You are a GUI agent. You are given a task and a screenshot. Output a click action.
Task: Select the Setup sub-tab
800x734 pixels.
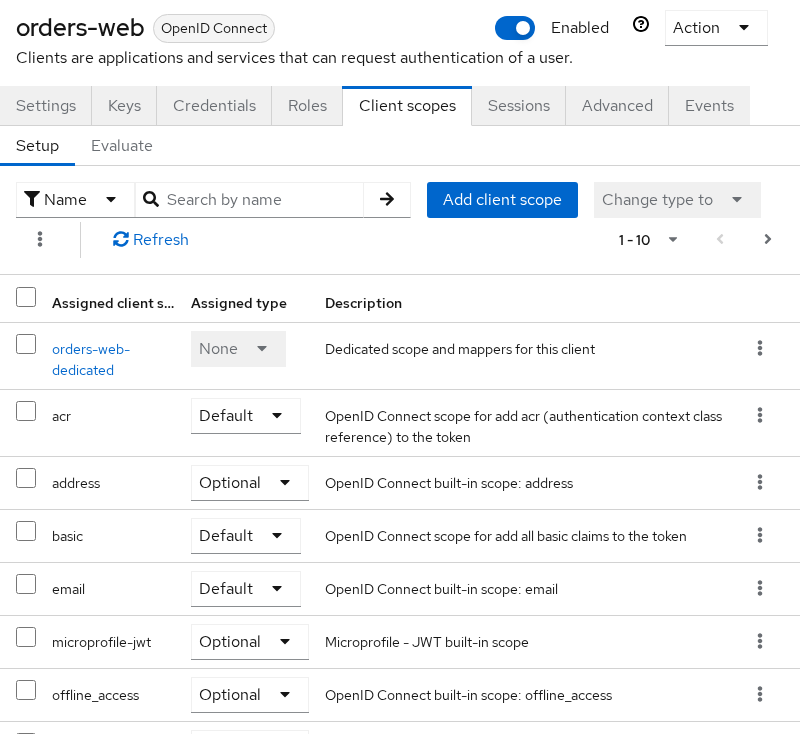pos(37,146)
